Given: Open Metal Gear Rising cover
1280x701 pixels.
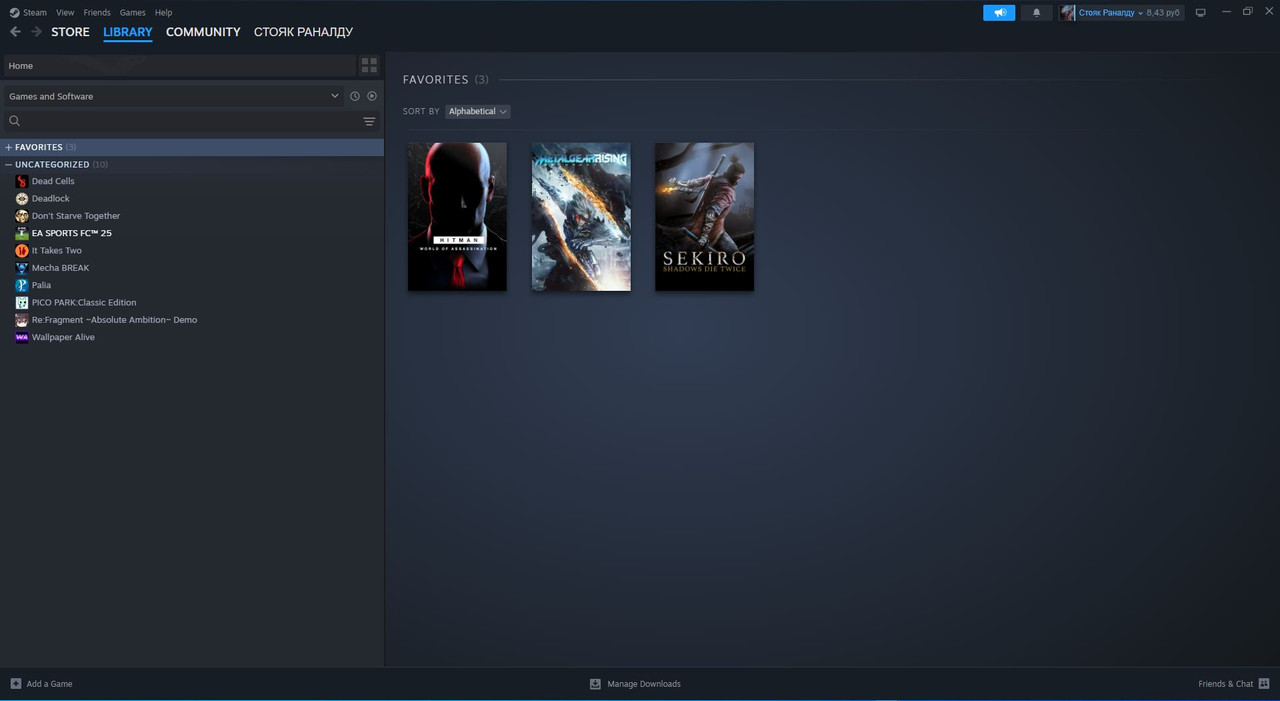Looking at the screenshot, I should (581, 217).
